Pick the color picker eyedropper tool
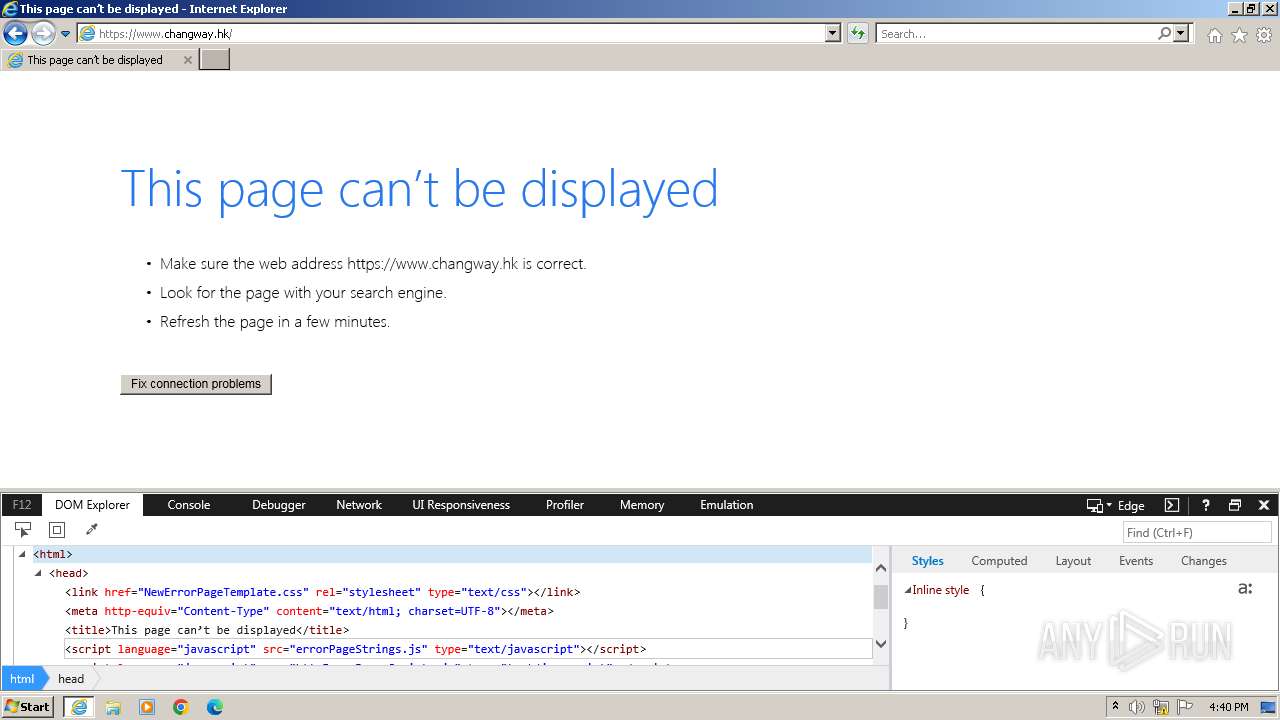 91,530
